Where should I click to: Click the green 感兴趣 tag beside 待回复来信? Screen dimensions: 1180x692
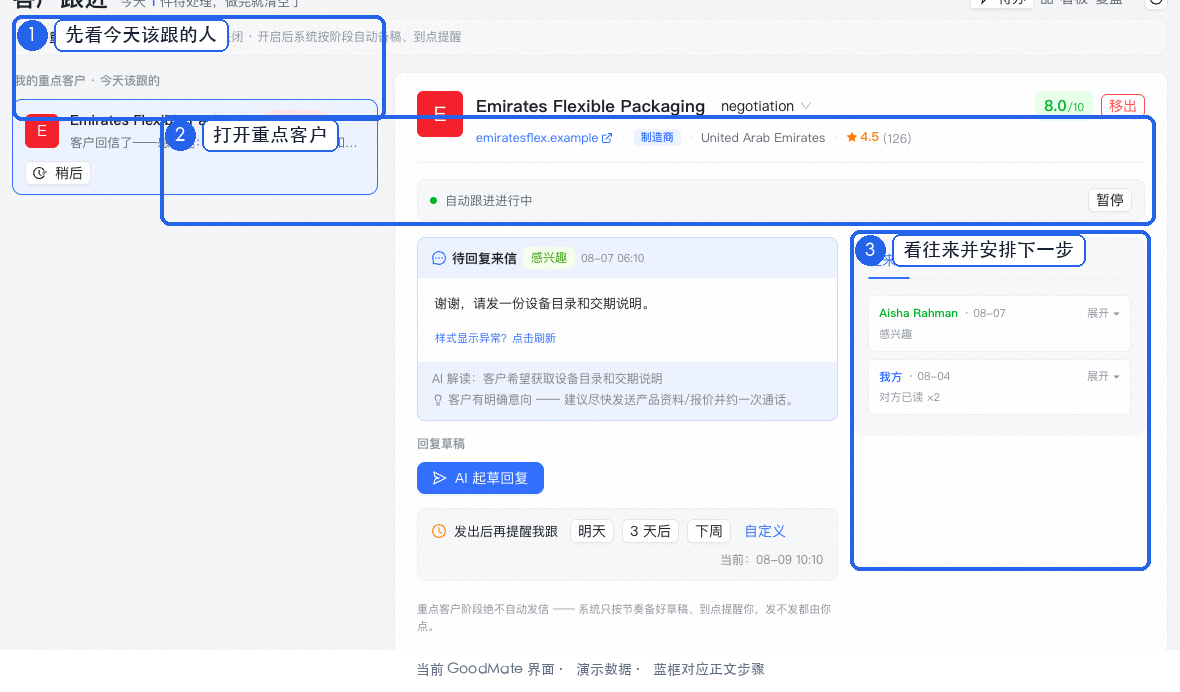pyautogui.click(x=549, y=258)
